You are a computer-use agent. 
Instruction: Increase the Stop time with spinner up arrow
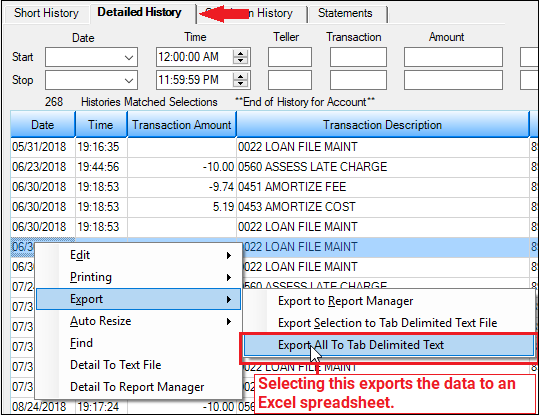coord(240,76)
